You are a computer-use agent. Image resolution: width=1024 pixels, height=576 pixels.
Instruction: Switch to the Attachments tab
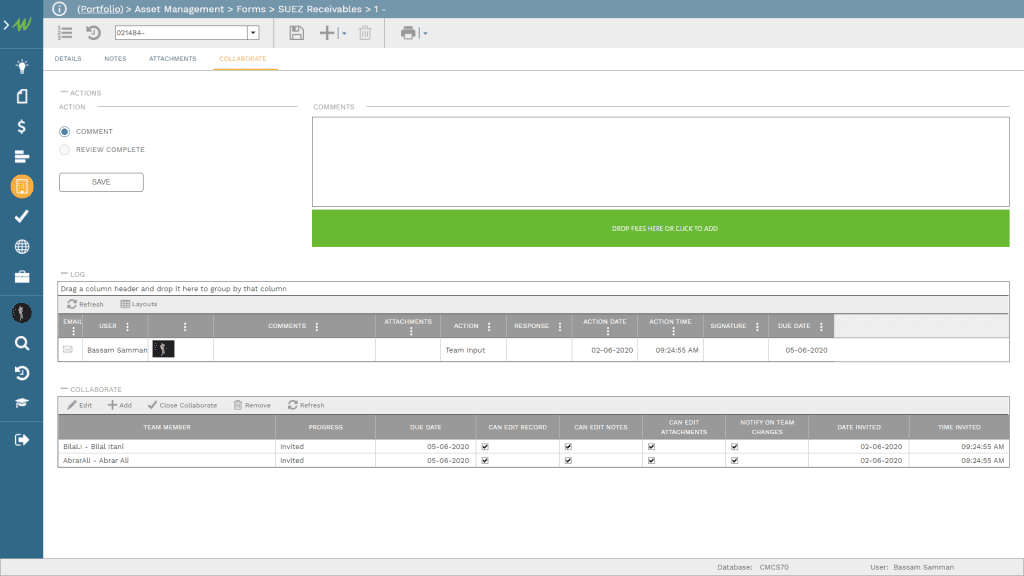point(172,58)
